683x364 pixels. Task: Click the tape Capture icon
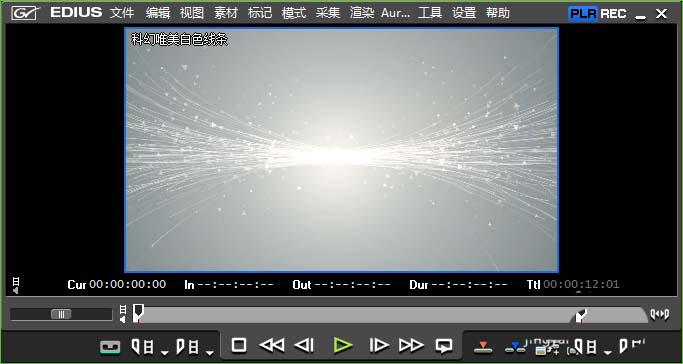pyautogui.click(x=110, y=347)
